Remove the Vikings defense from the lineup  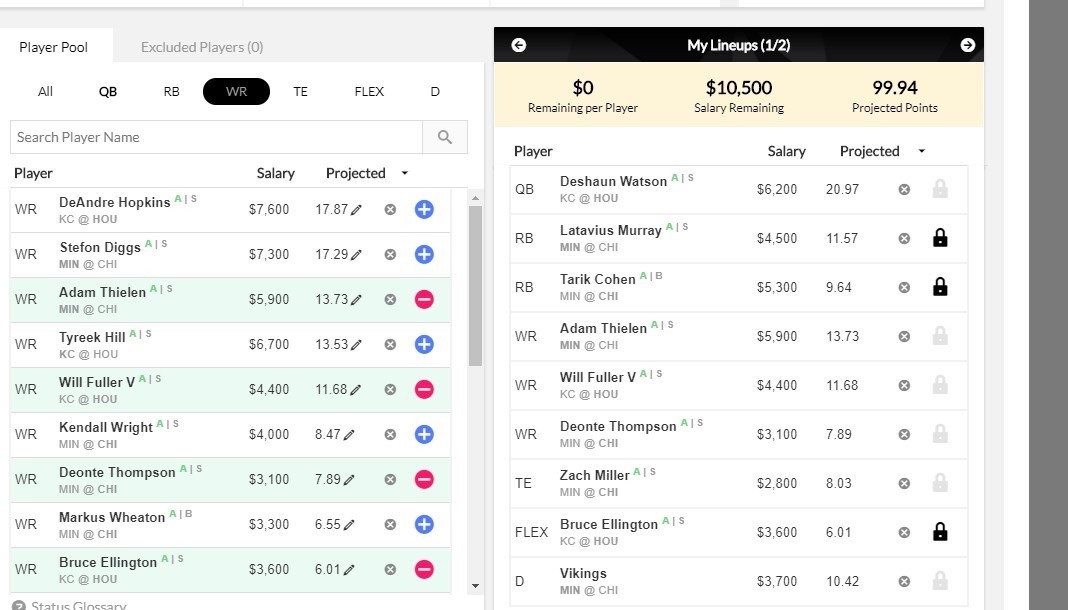click(904, 581)
